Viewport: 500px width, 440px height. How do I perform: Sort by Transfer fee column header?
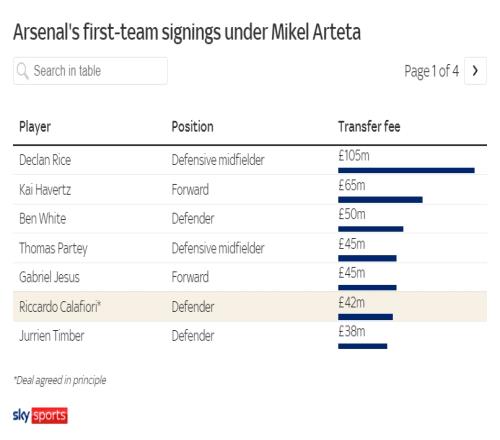tap(369, 127)
